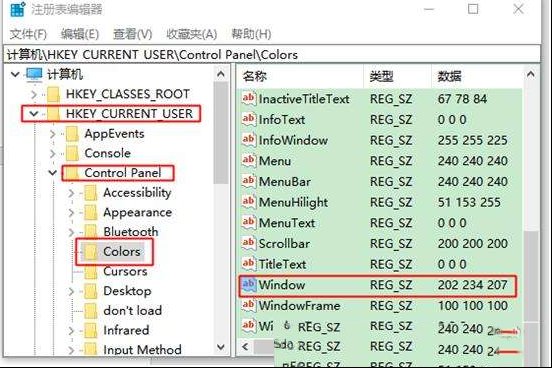Expand the Infrared key
552x368 pixels.
click(71, 331)
